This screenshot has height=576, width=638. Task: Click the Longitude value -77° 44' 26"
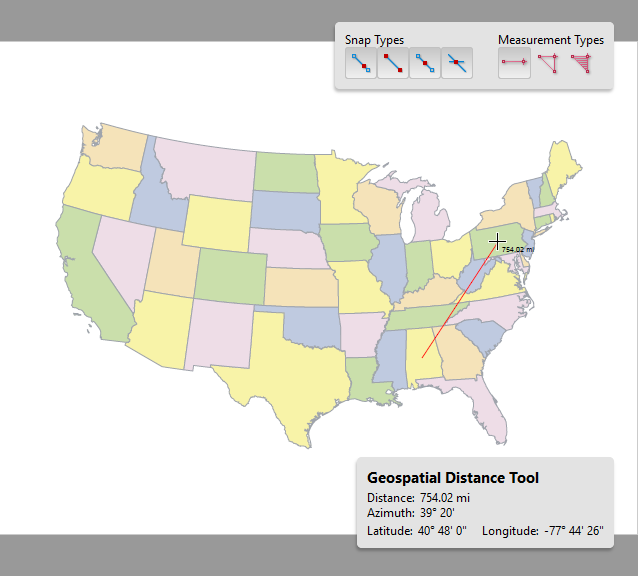[x=574, y=531]
